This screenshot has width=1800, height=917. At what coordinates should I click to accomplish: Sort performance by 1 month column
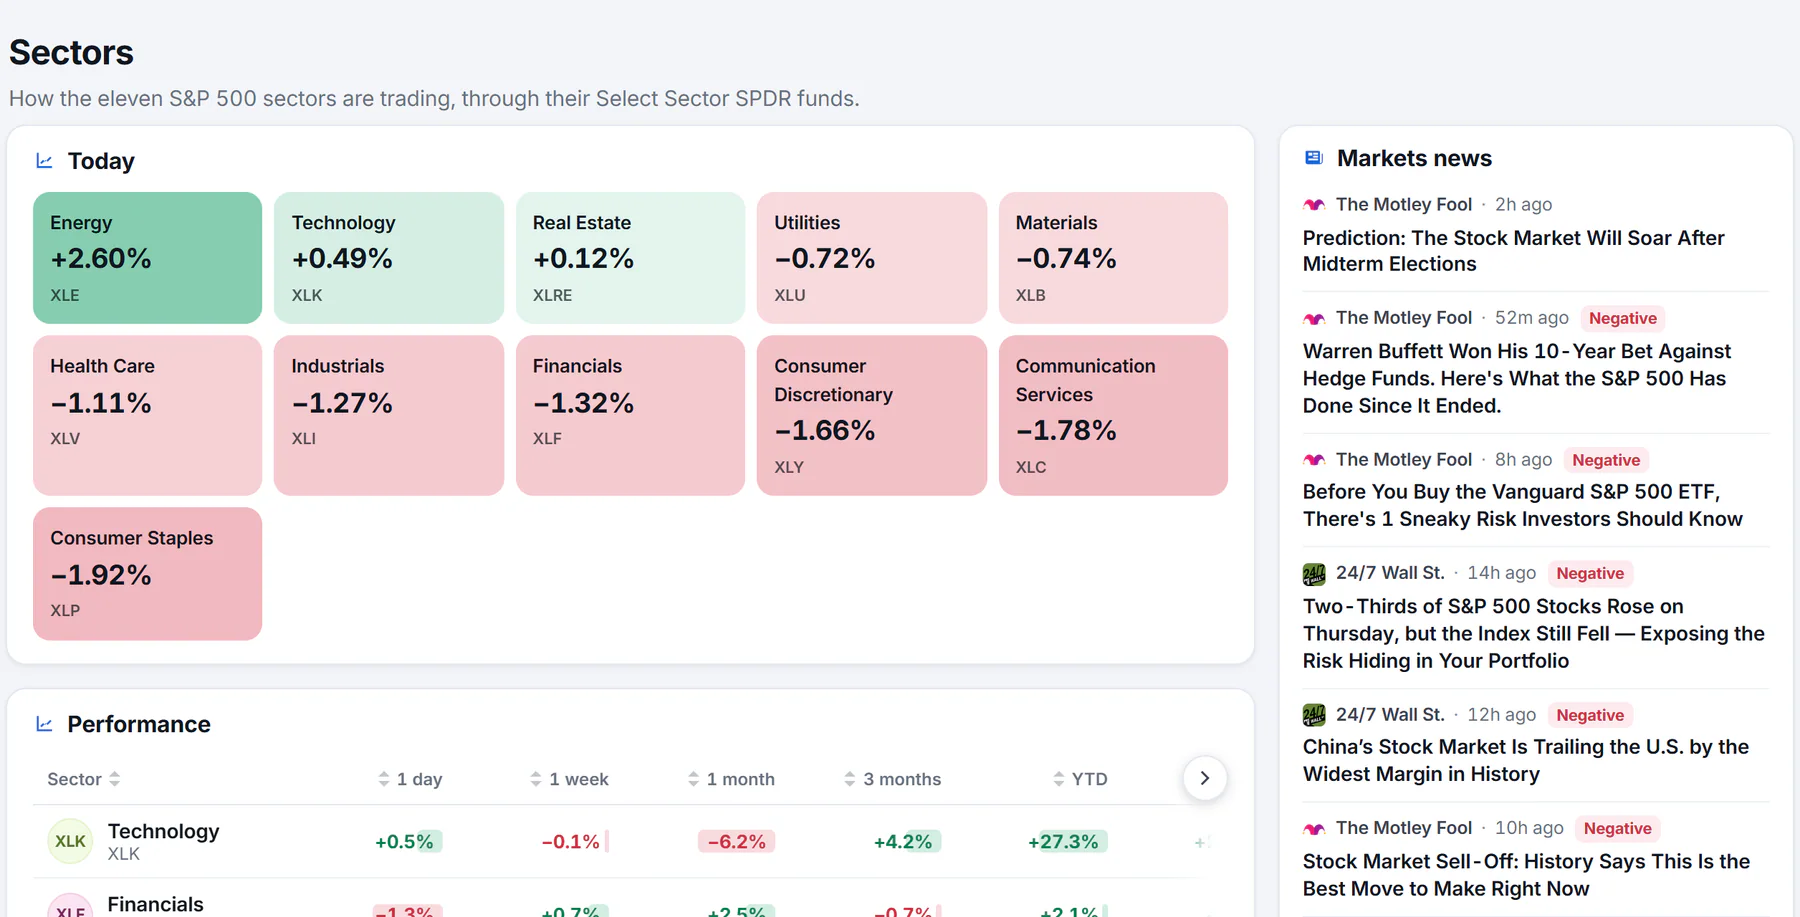pyautogui.click(x=731, y=779)
